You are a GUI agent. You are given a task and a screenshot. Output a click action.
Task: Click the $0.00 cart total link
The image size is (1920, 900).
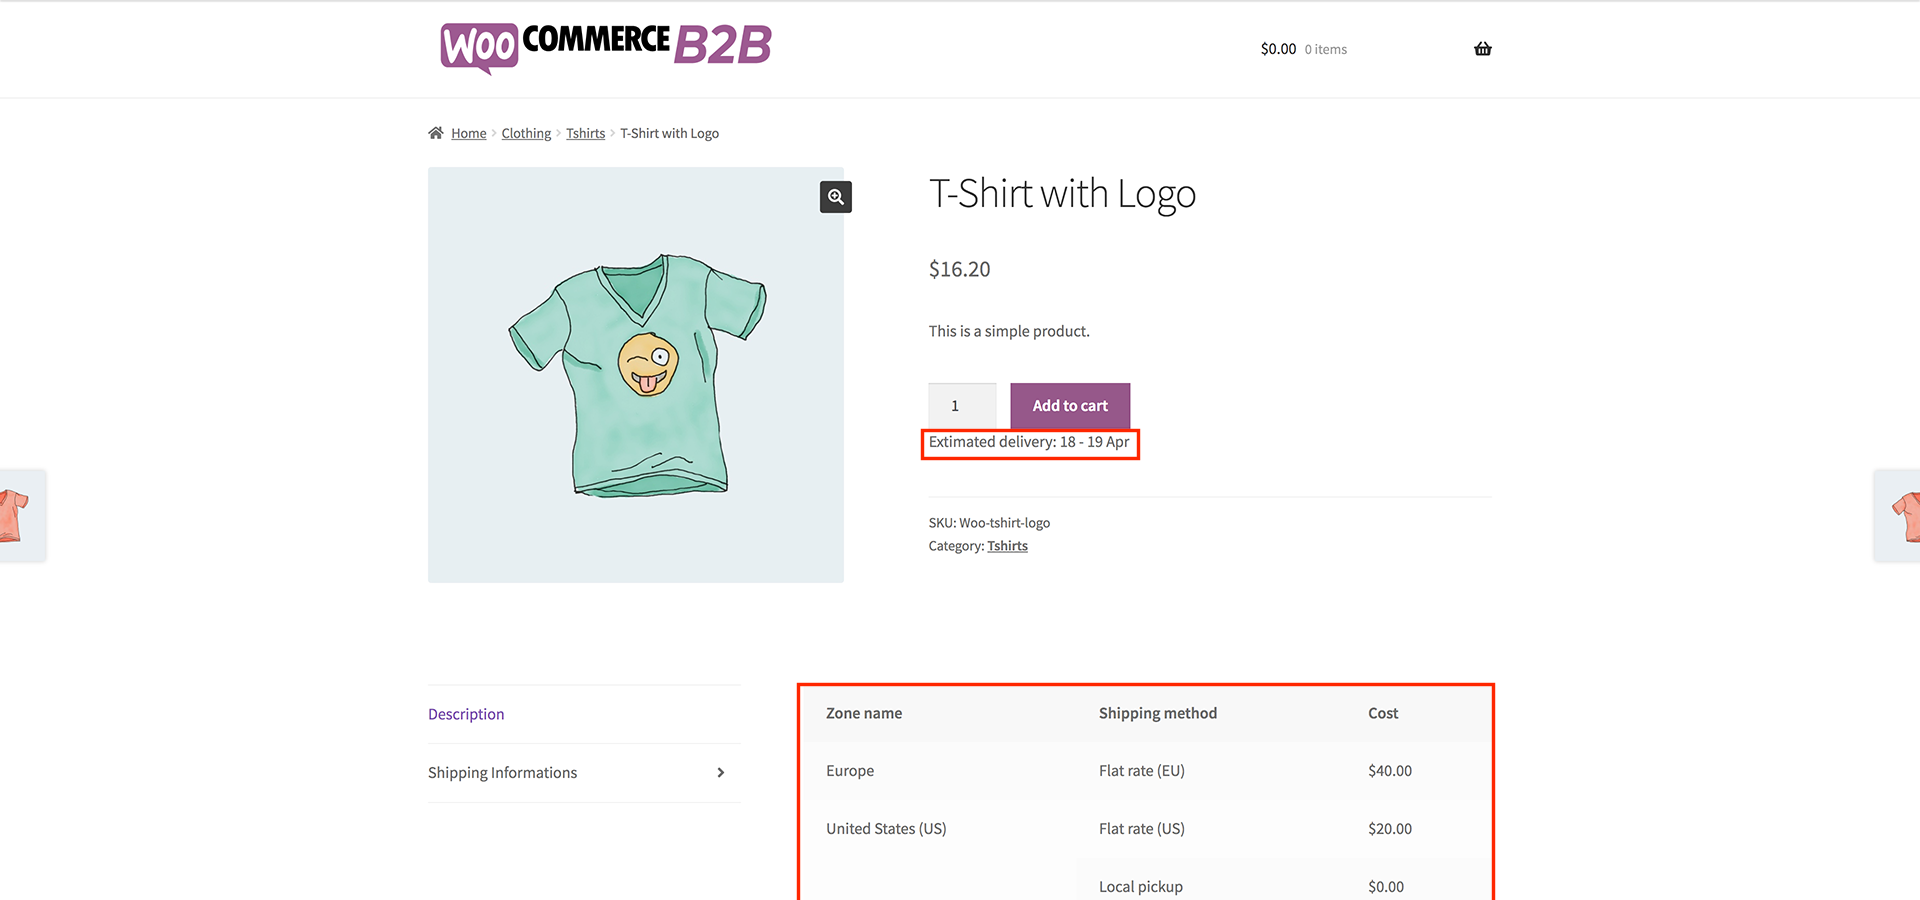coord(1278,49)
